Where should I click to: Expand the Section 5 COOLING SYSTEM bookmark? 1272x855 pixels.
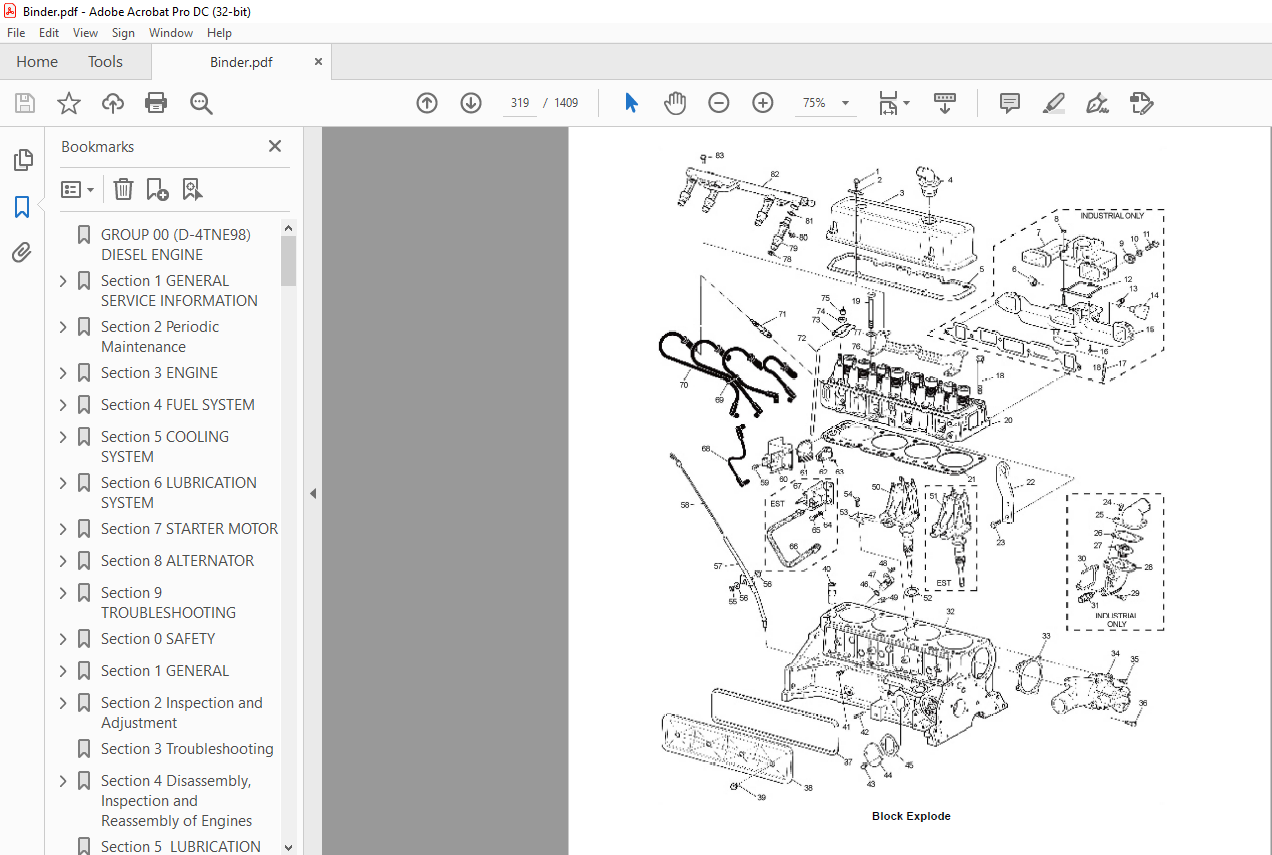click(x=63, y=437)
